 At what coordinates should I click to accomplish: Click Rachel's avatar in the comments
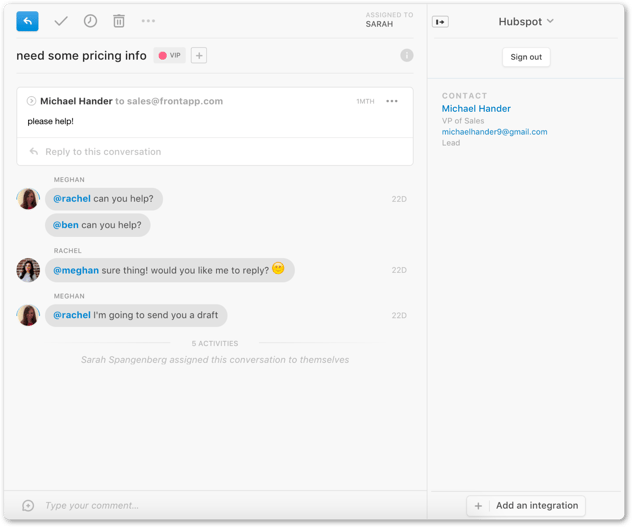pyautogui.click(x=28, y=270)
